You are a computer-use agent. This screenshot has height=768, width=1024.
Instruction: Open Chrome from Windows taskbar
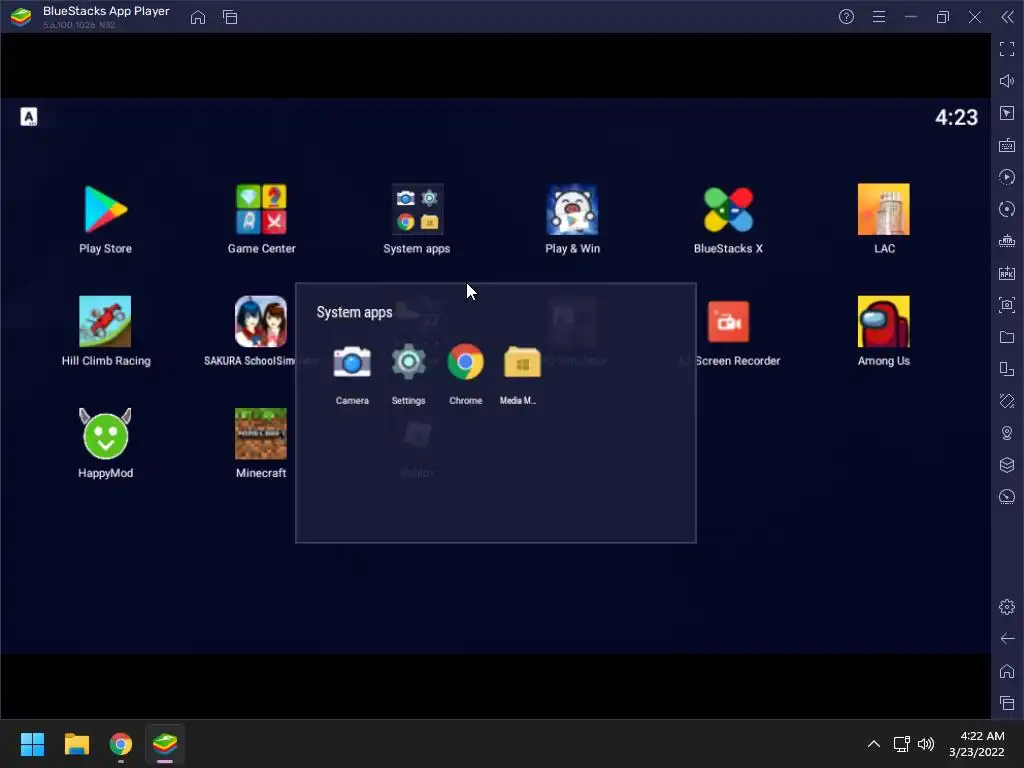tap(121, 744)
